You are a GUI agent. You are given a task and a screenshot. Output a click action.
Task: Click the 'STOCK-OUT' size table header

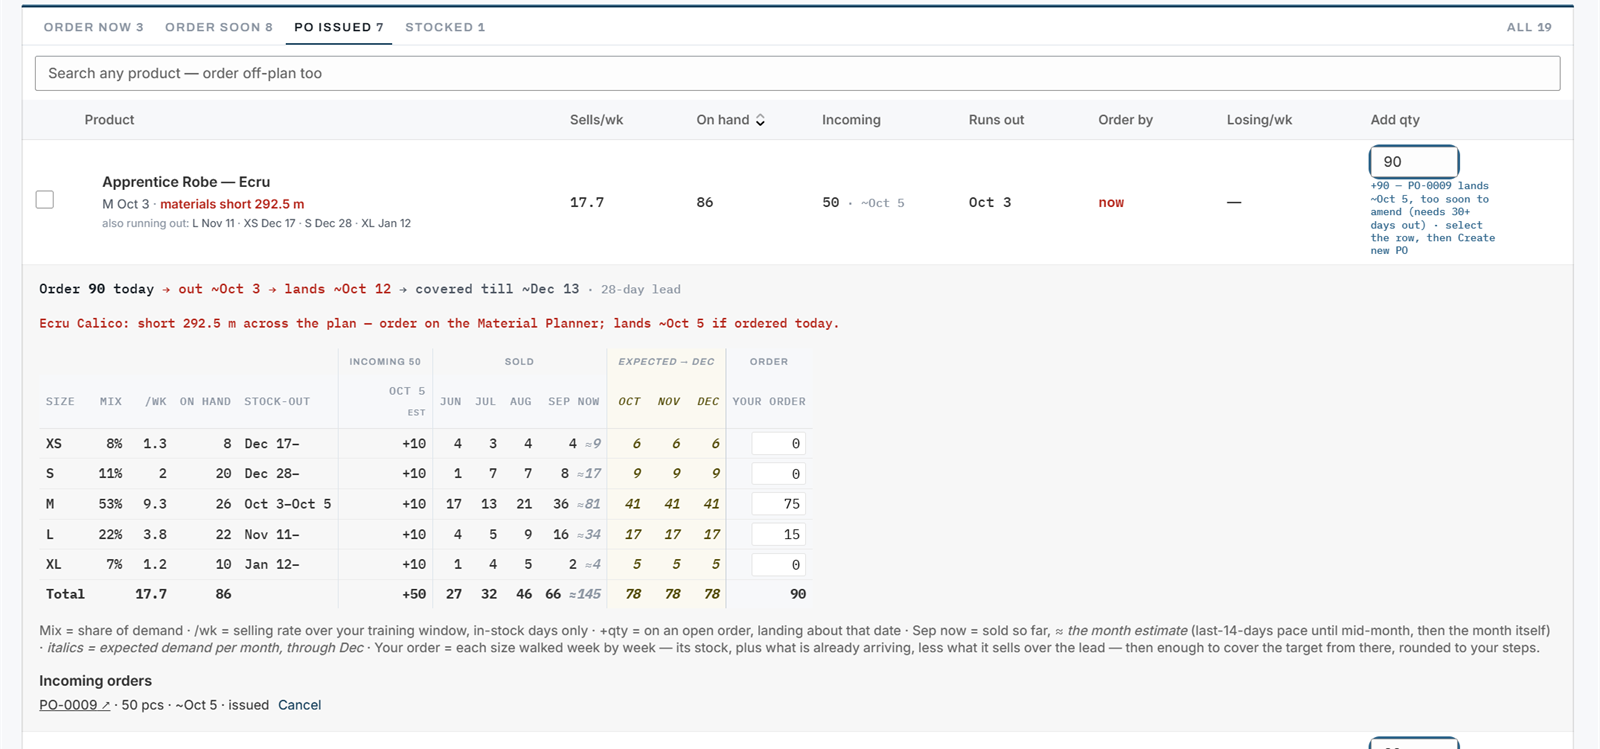click(277, 402)
